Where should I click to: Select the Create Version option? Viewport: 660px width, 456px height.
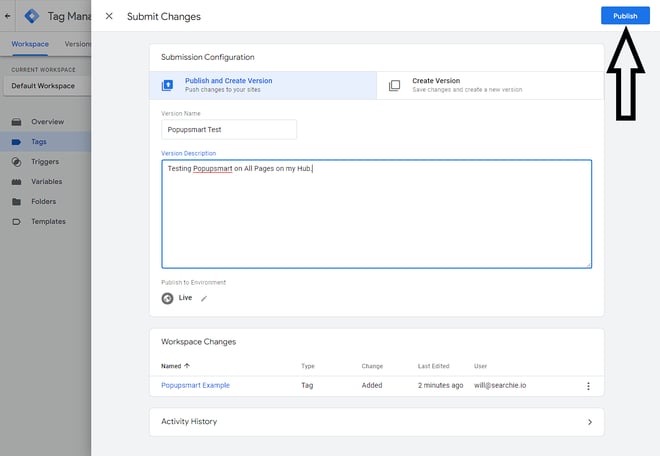pos(490,85)
